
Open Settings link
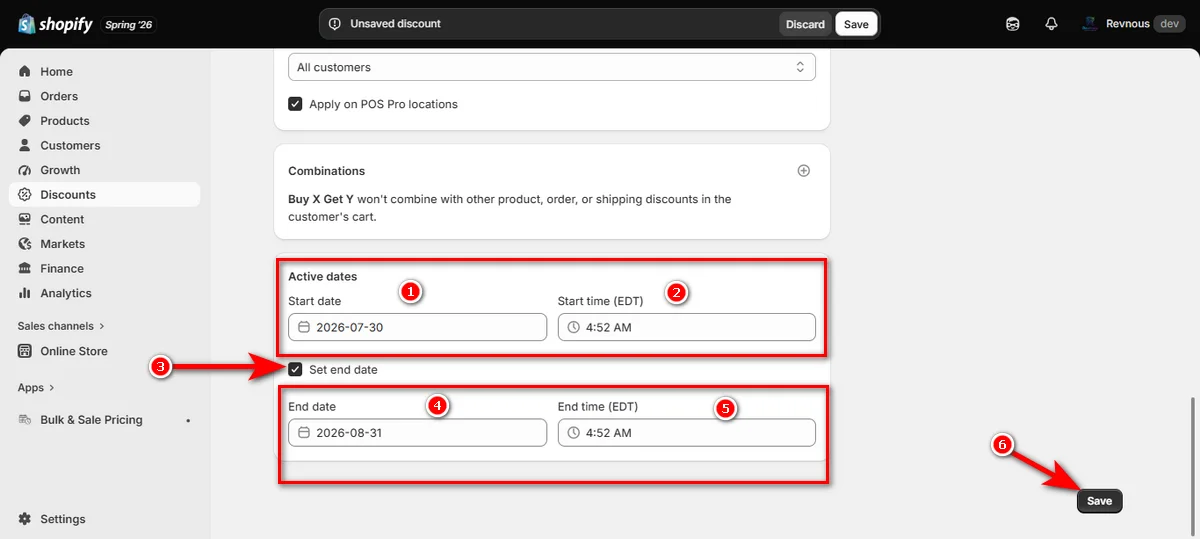click(105, 519)
